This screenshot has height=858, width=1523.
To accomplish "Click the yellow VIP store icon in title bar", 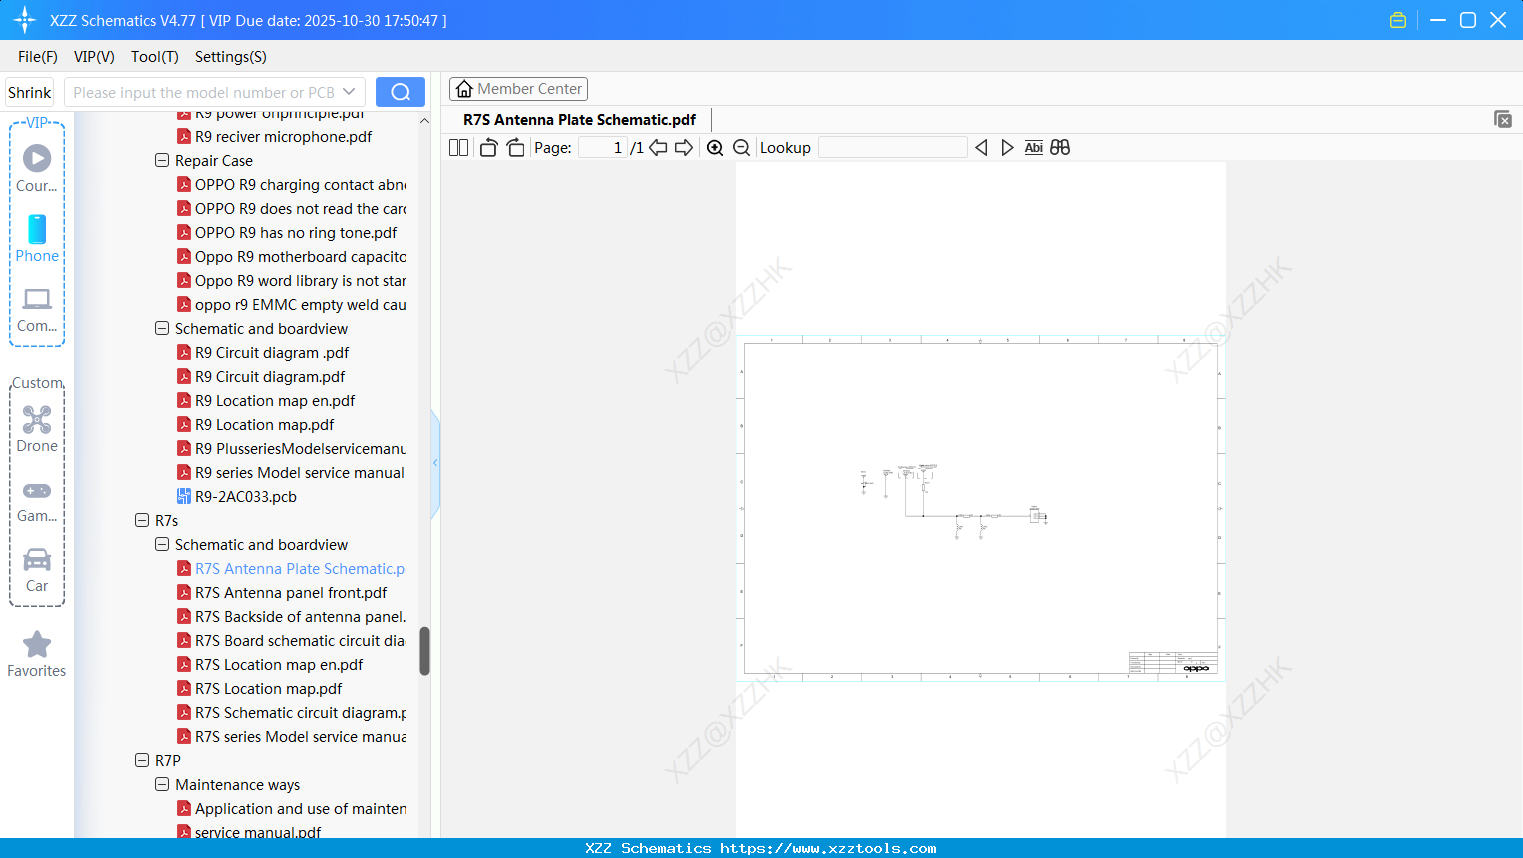I will coord(1398,20).
